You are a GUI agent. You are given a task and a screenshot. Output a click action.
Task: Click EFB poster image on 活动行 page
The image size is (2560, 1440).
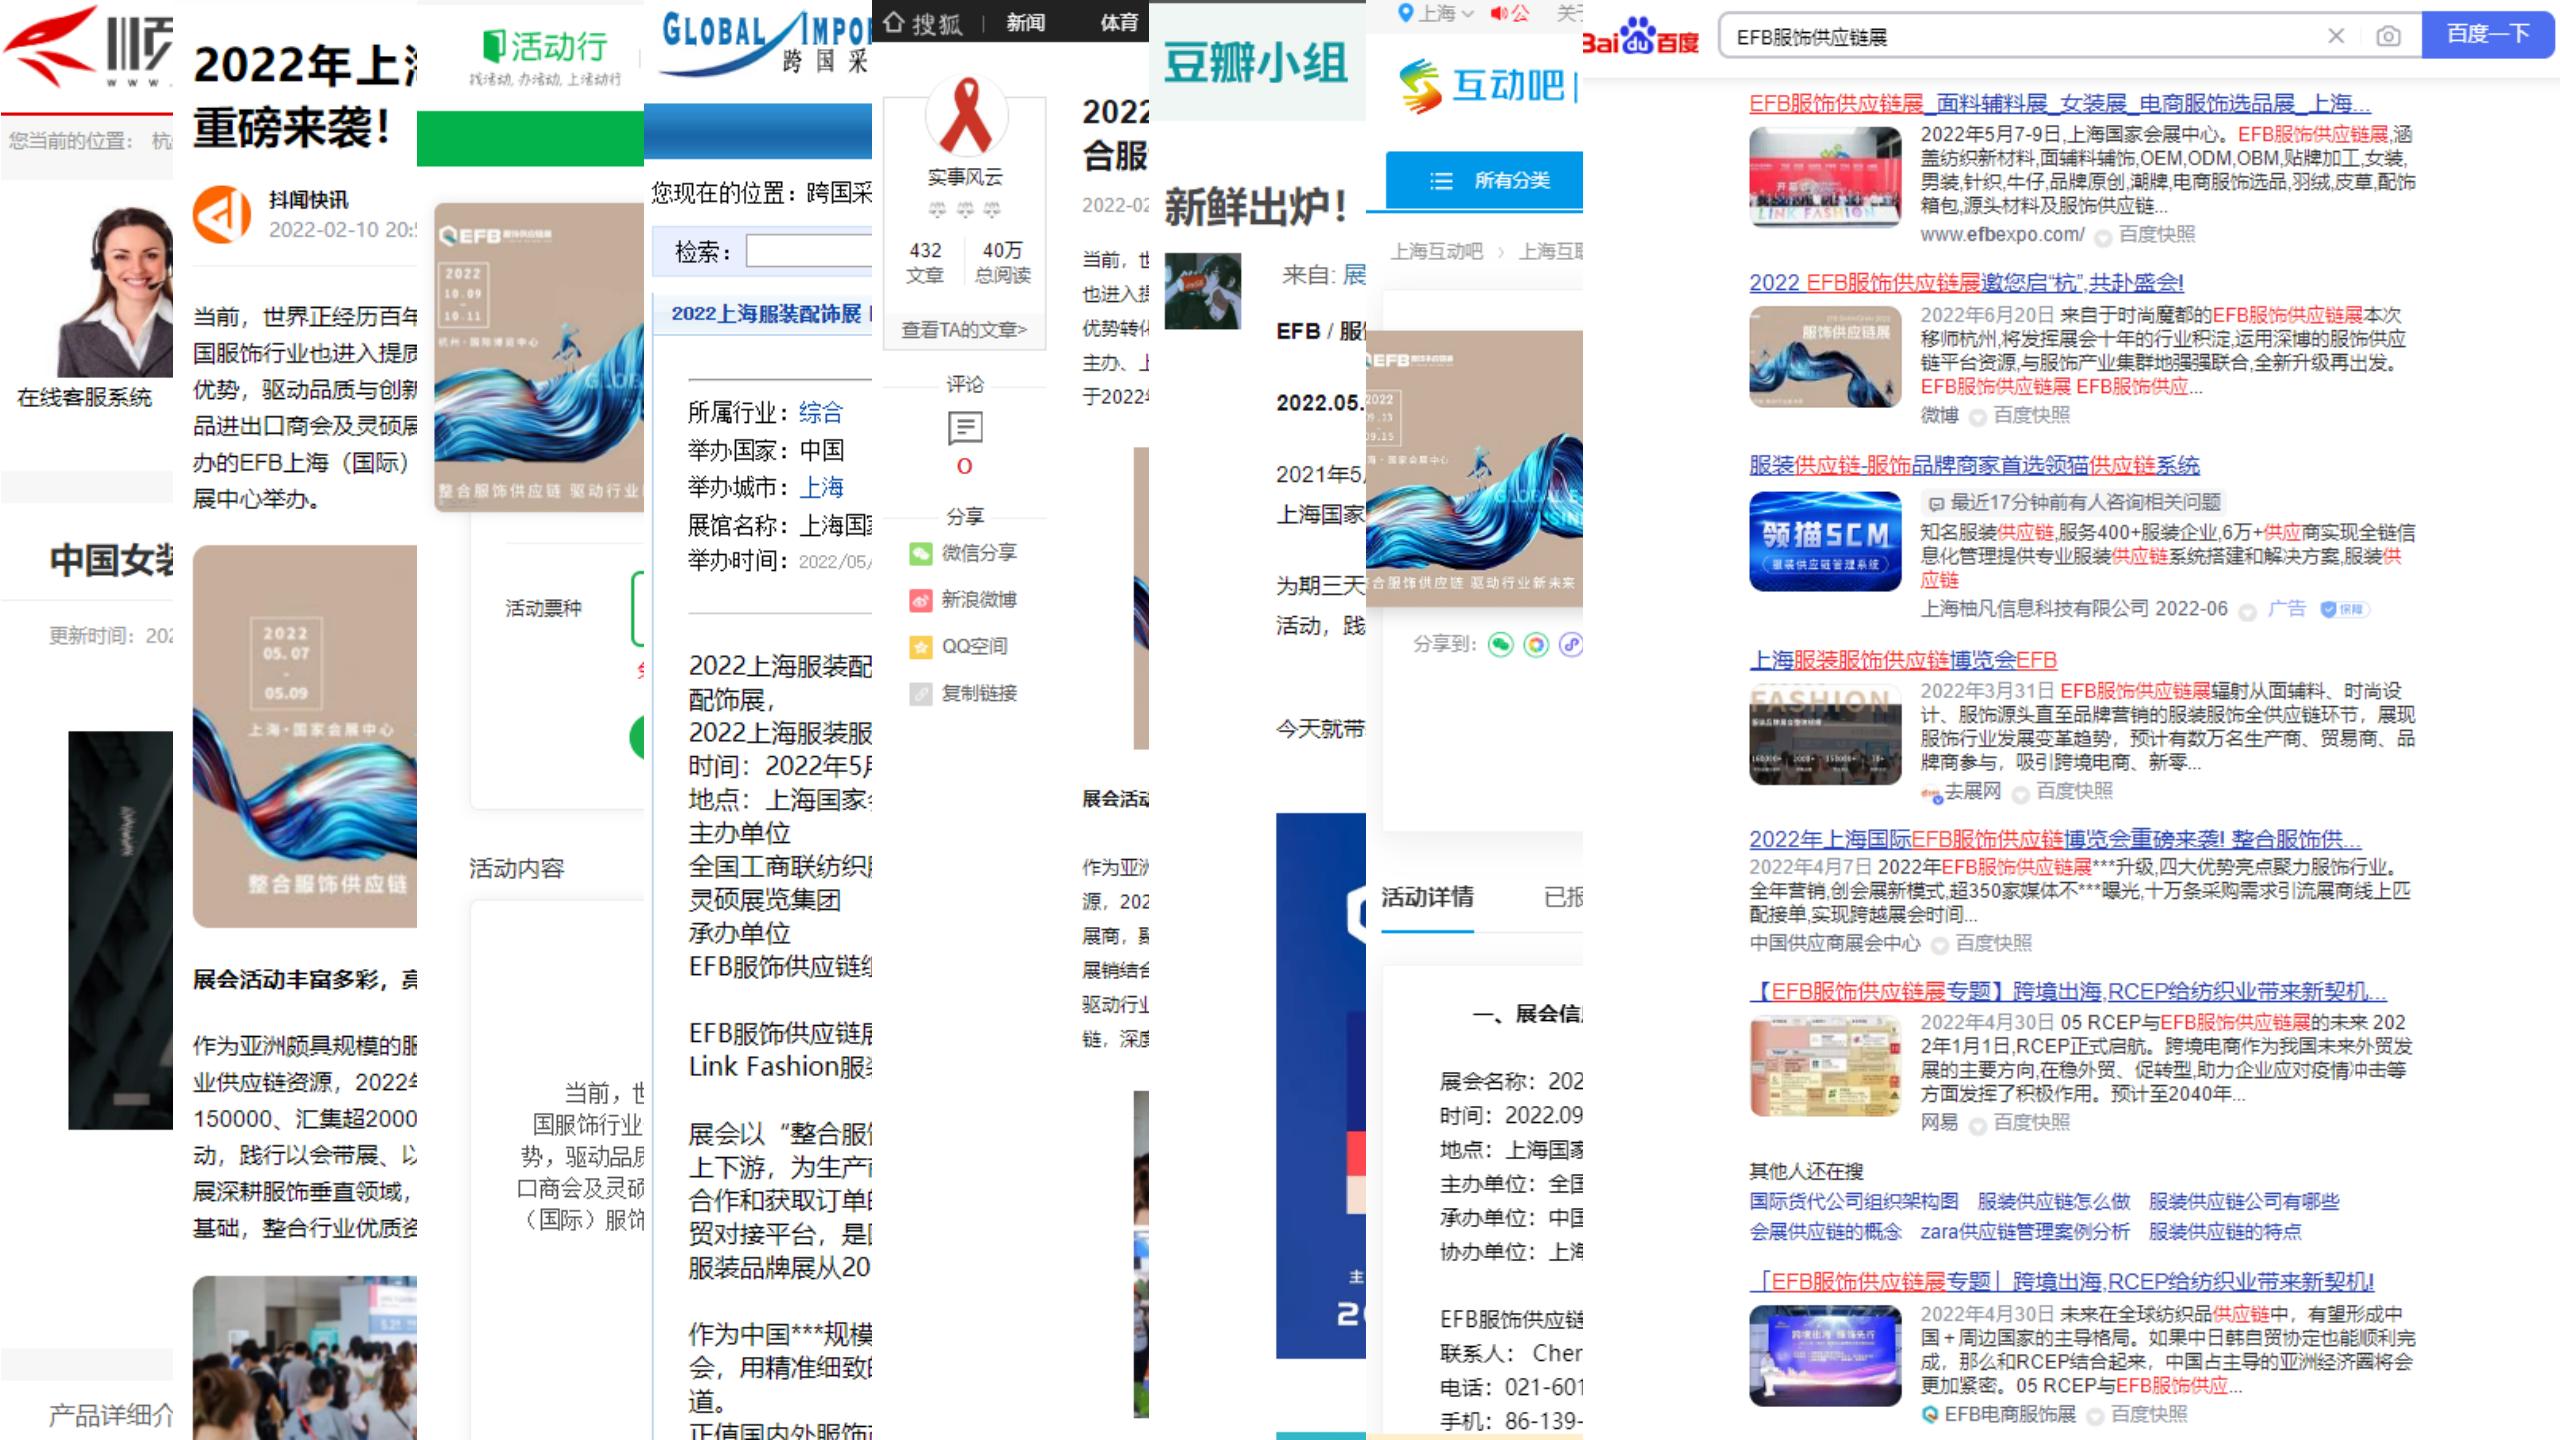click(539, 358)
